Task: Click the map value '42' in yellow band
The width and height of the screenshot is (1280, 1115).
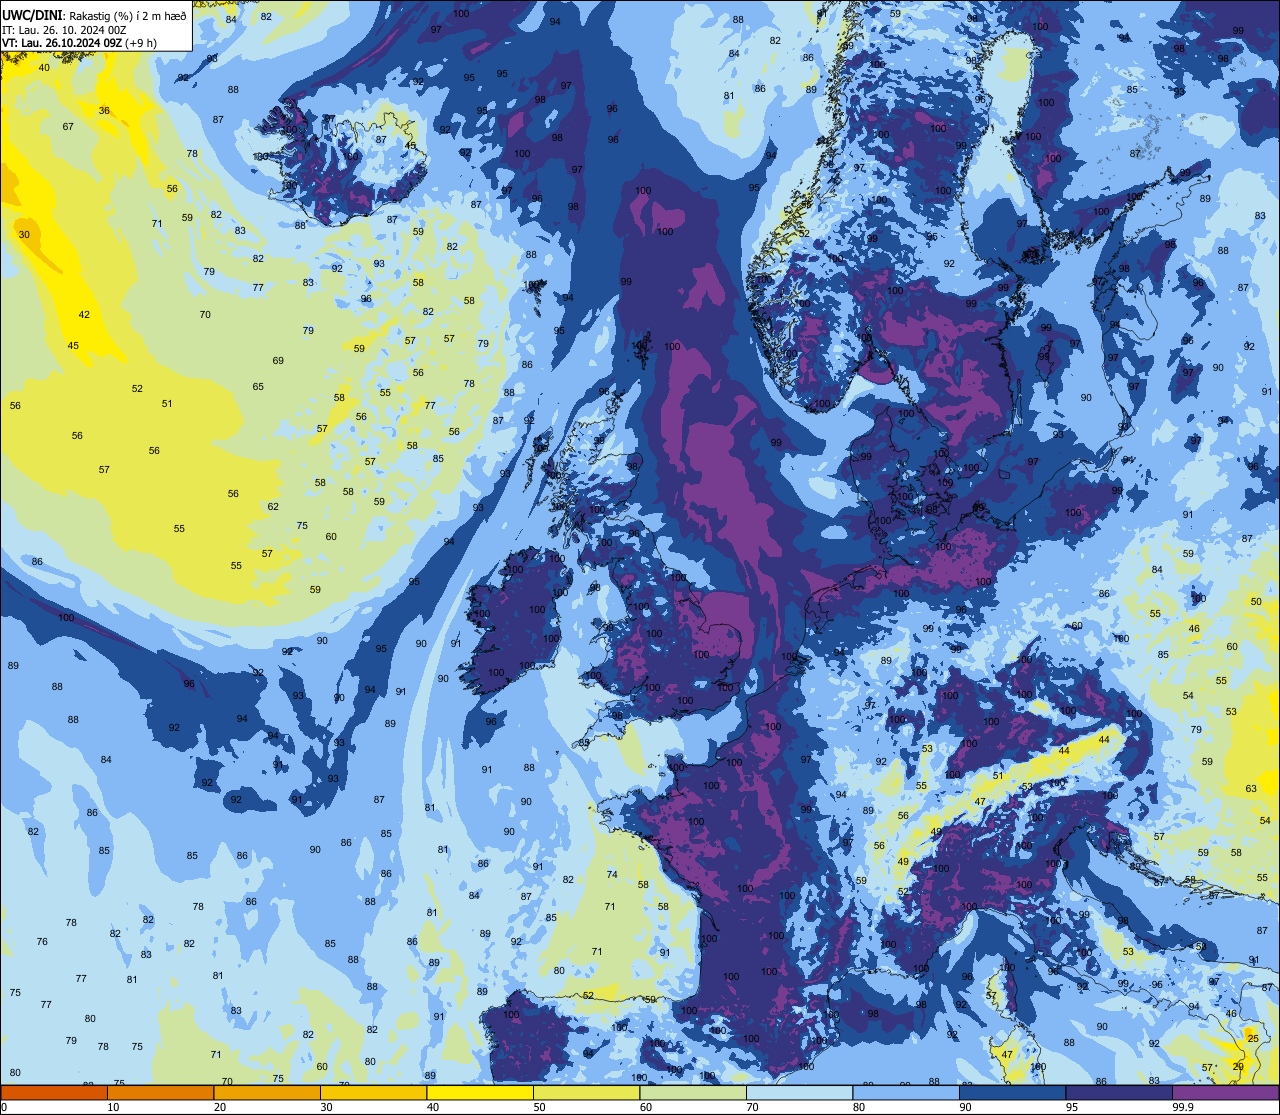Action: pyautogui.click(x=84, y=314)
